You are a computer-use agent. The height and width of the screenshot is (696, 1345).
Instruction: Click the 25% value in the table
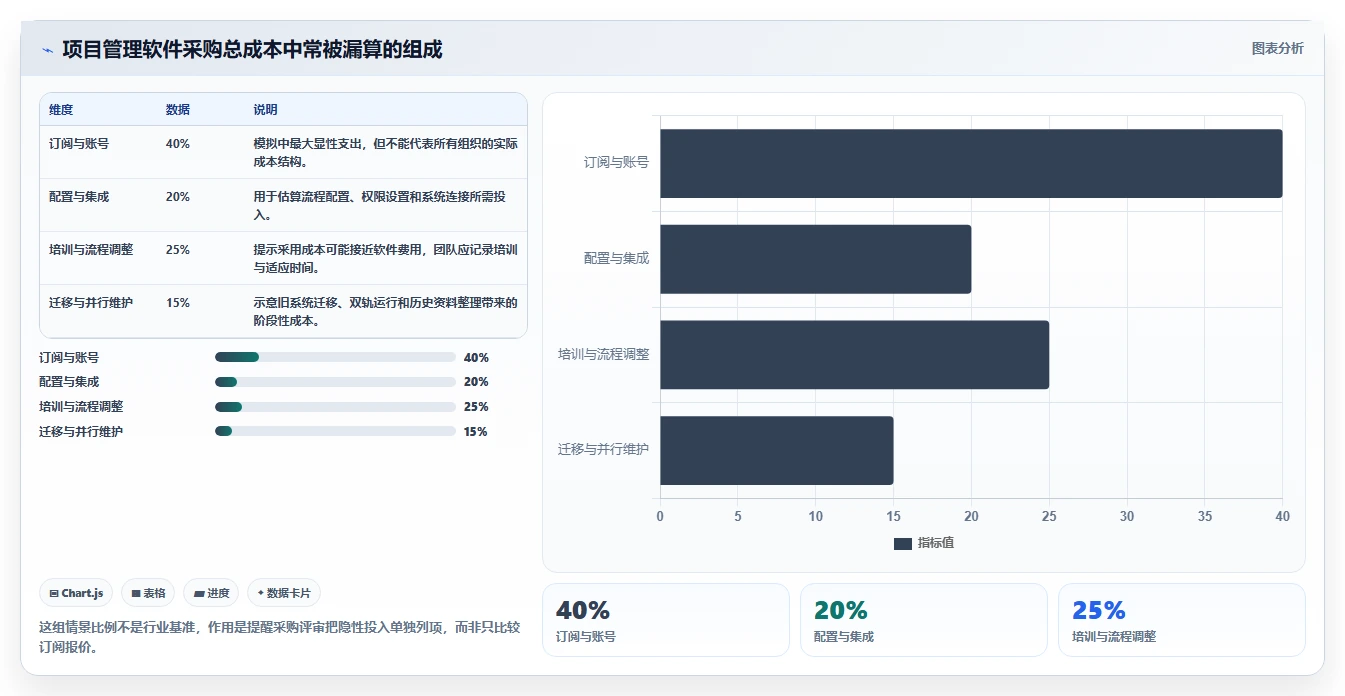pos(178,250)
